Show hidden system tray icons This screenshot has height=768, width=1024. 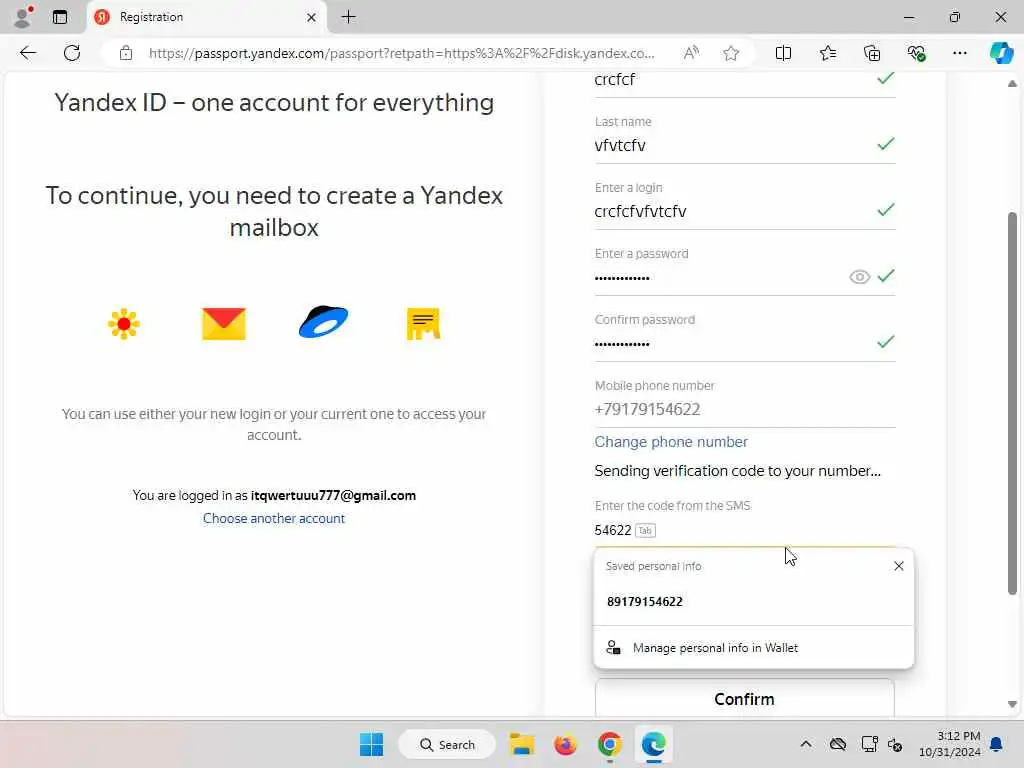tap(806, 744)
